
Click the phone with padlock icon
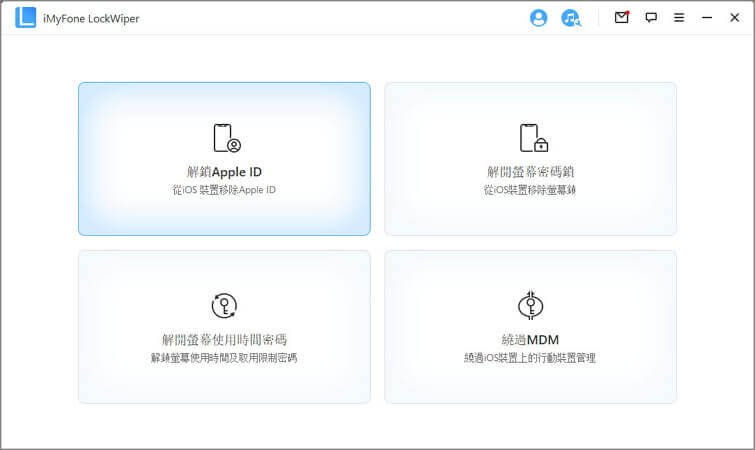534,138
